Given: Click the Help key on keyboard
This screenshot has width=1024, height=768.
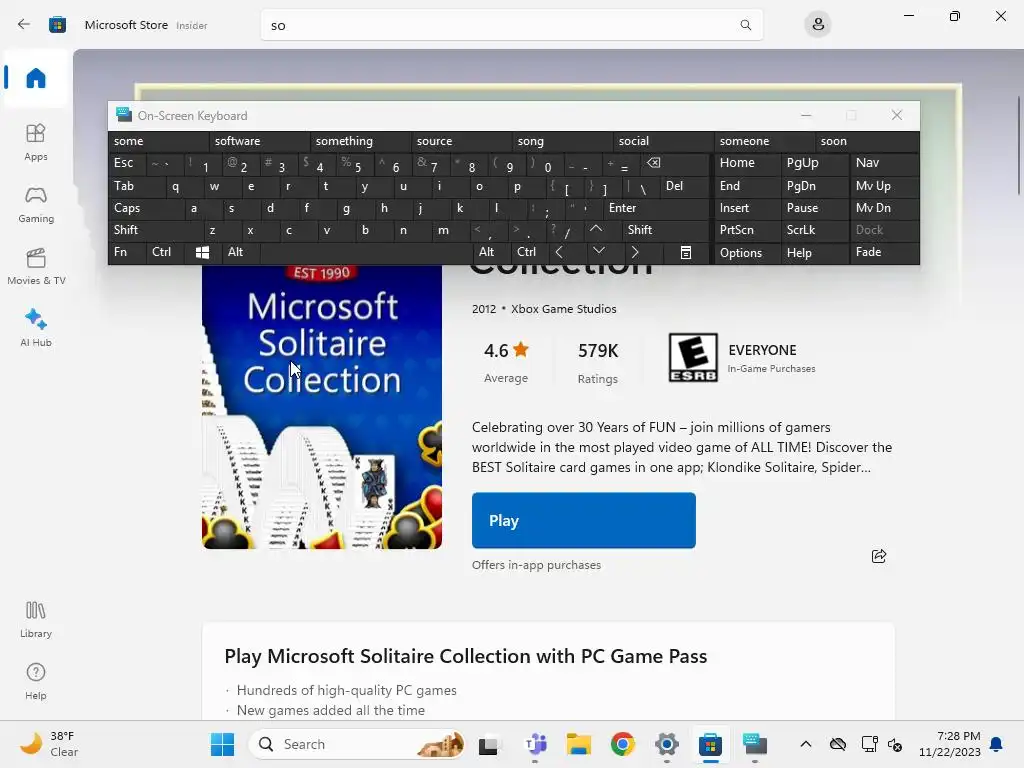Looking at the screenshot, I should [814, 253].
